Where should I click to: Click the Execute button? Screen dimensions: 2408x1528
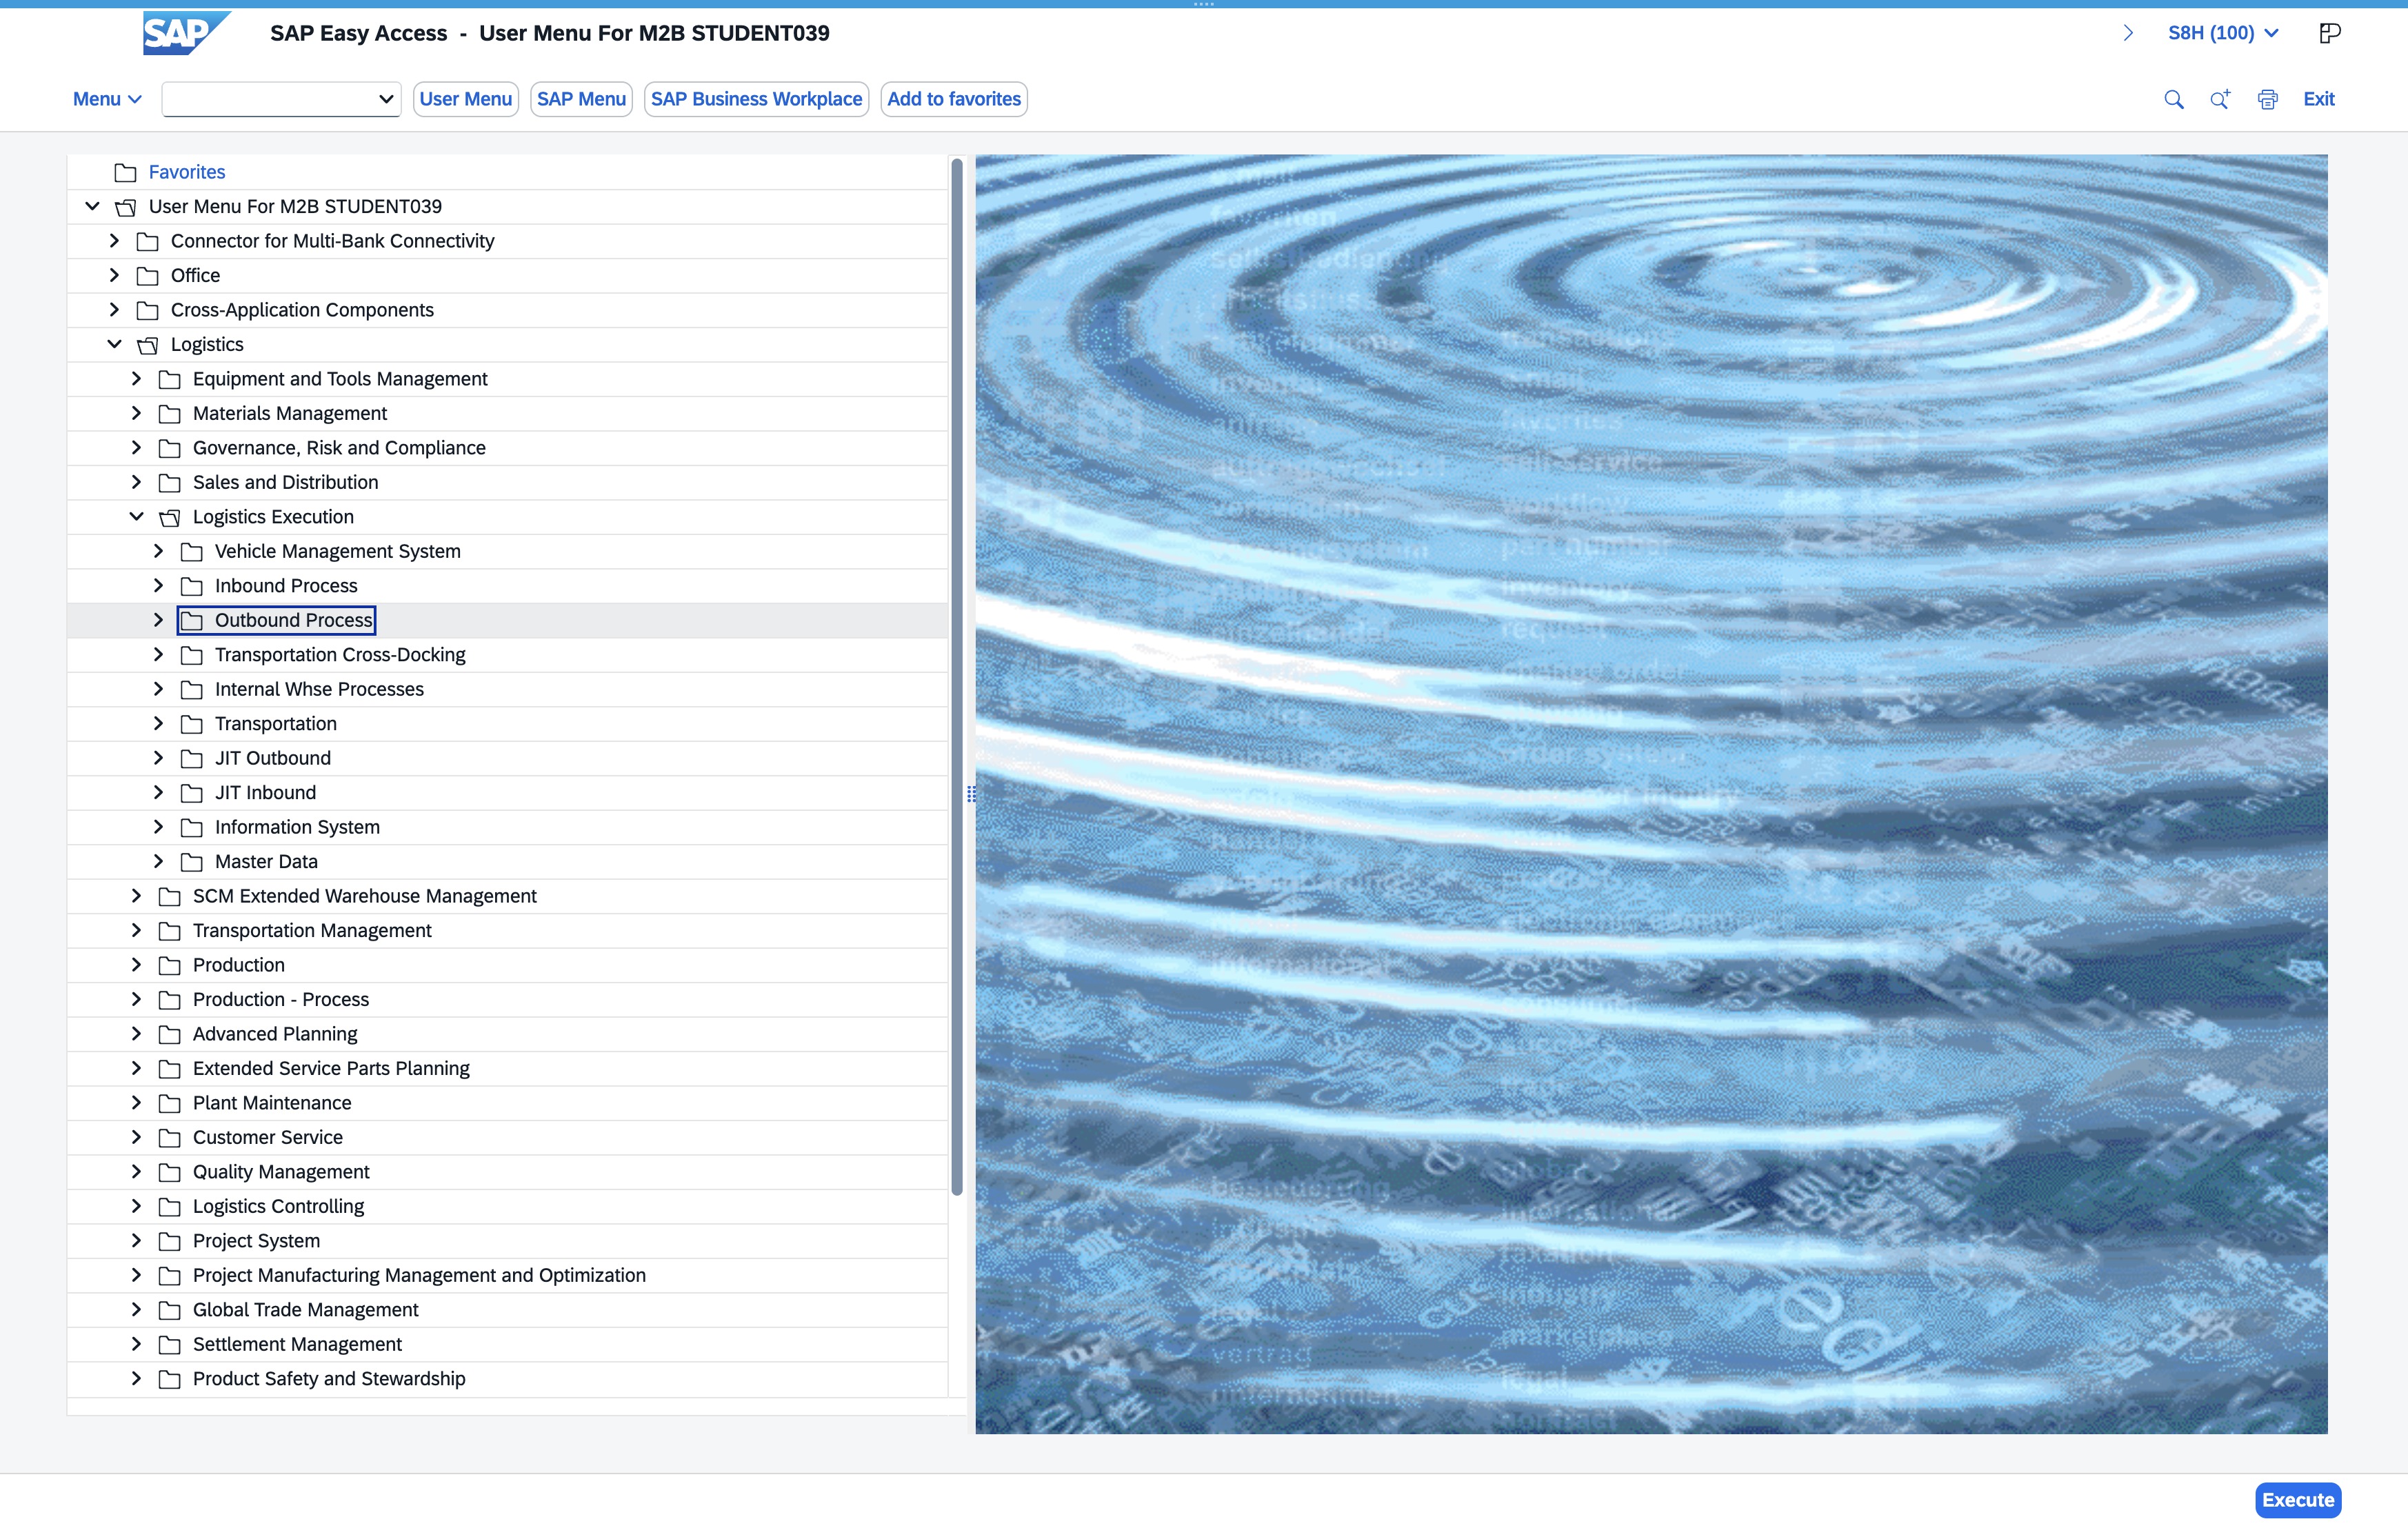coord(2298,1500)
